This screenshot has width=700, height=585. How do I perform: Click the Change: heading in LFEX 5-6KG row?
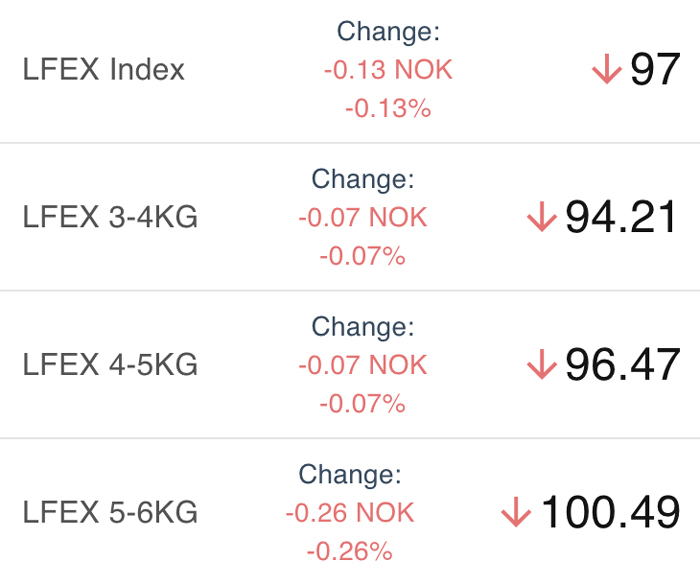[x=350, y=475]
